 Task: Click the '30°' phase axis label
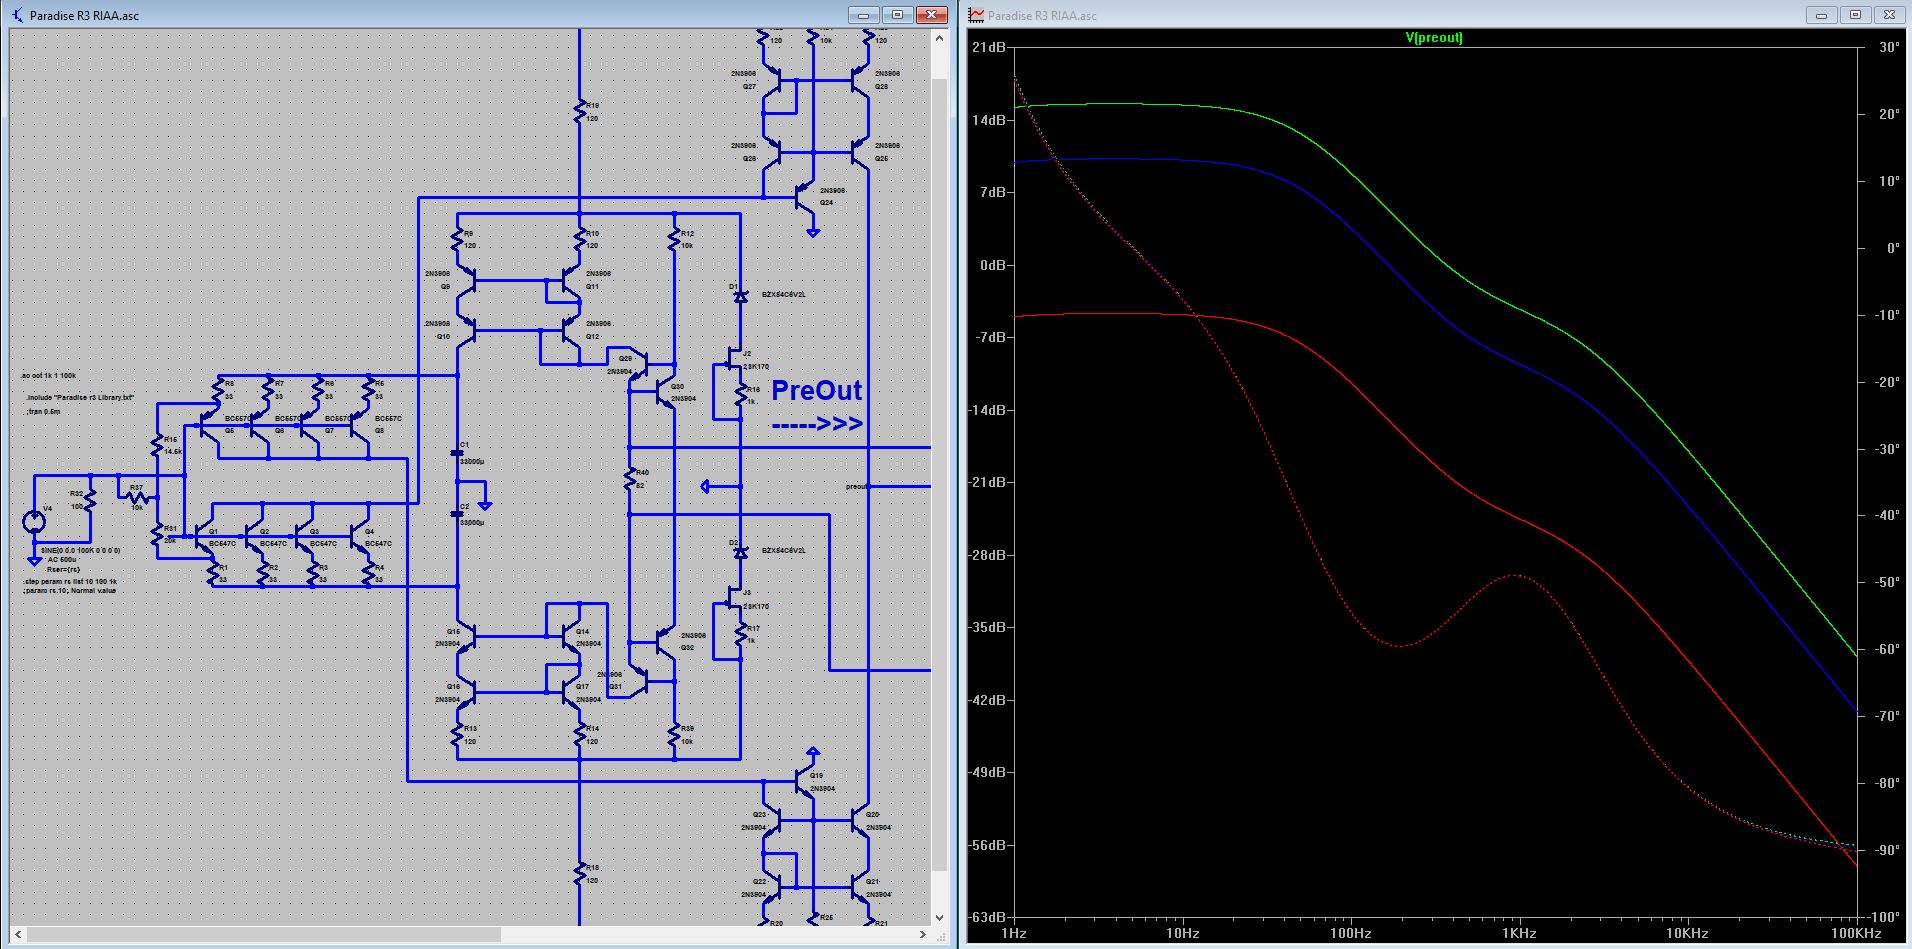[x=1889, y=47]
